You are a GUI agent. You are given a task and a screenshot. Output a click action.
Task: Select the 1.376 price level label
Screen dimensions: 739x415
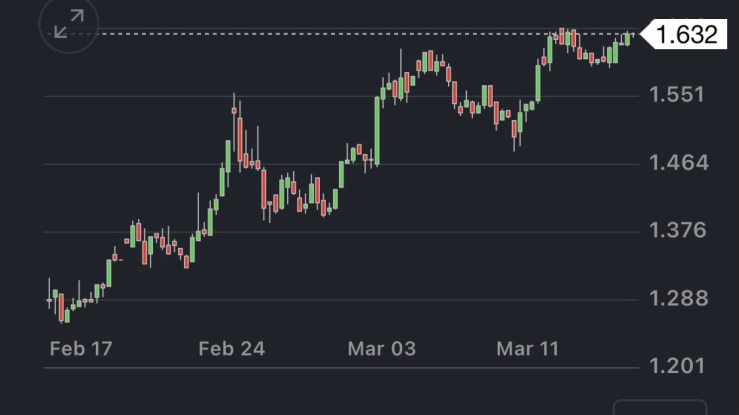pyautogui.click(x=677, y=231)
